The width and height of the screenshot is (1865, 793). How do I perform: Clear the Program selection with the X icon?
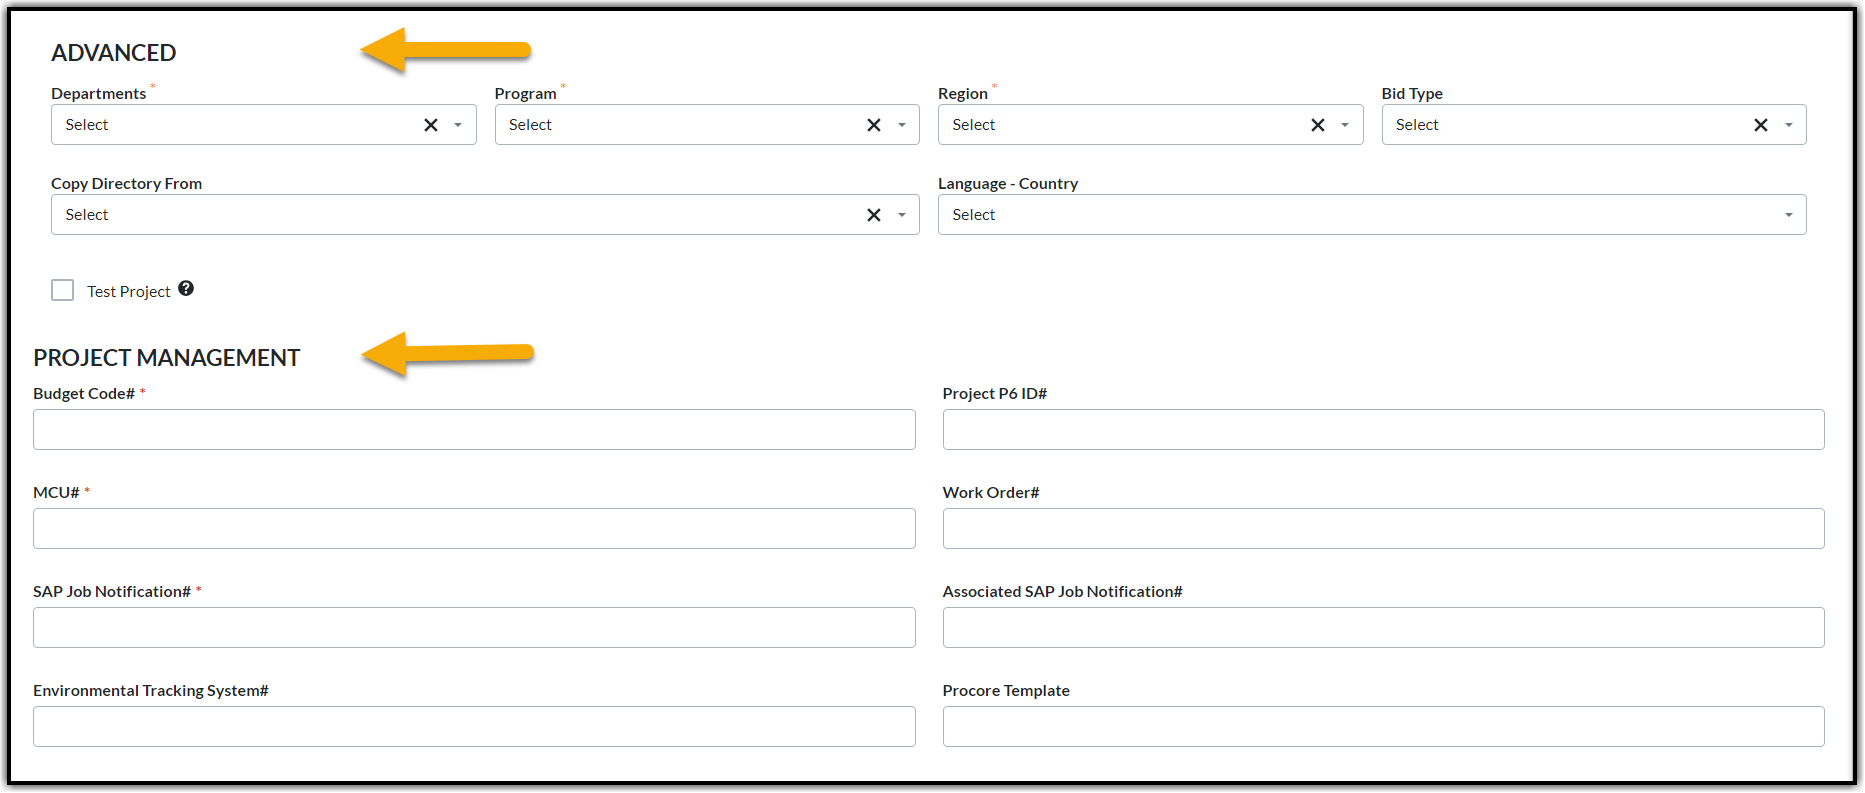tap(874, 124)
